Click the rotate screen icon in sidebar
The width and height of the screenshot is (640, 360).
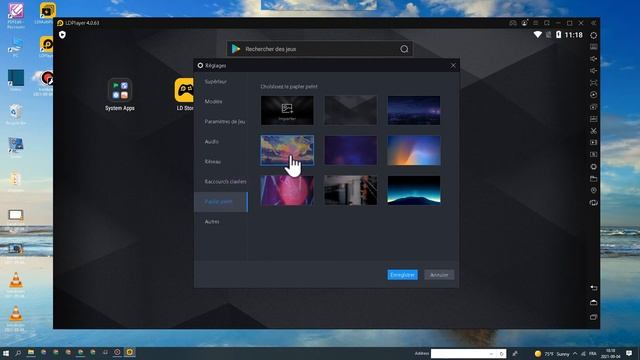[x=593, y=203]
